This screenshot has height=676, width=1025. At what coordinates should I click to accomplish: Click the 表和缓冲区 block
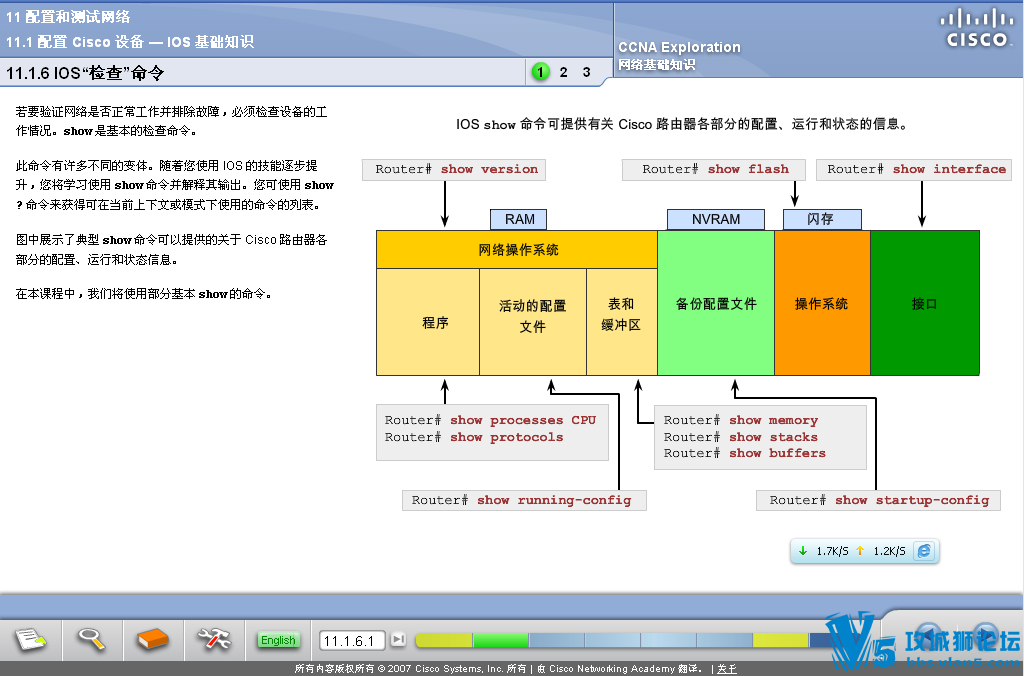point(622,322)
